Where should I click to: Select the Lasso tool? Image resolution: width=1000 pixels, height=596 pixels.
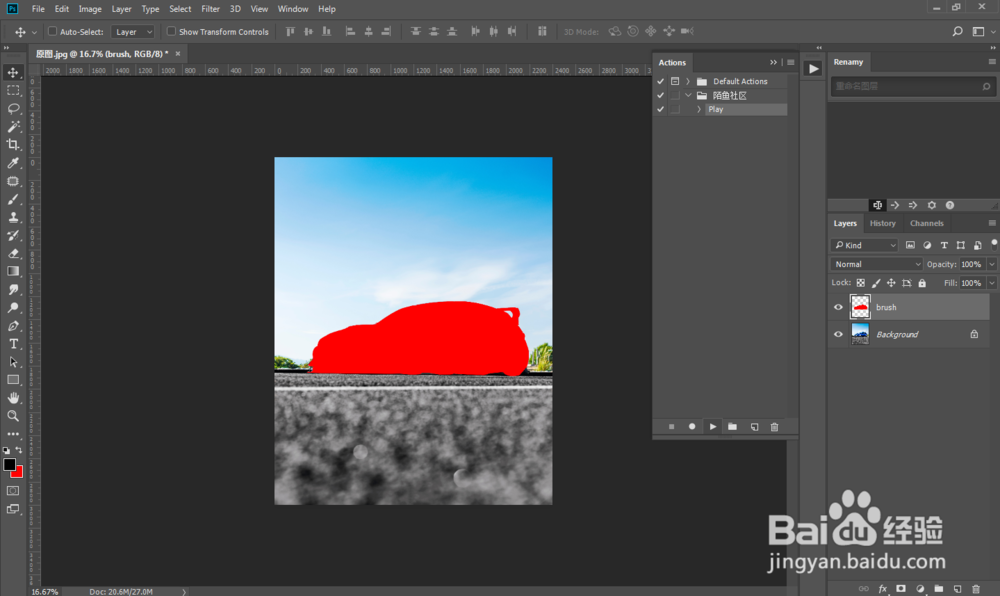[13, 108]
